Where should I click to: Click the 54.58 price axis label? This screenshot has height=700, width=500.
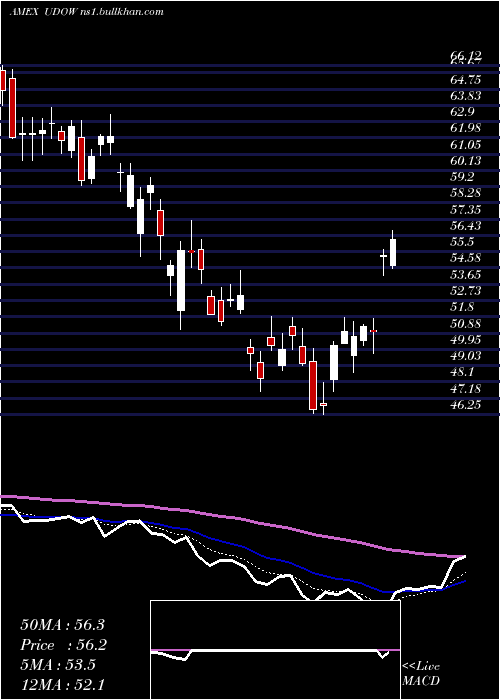(466, 258)
